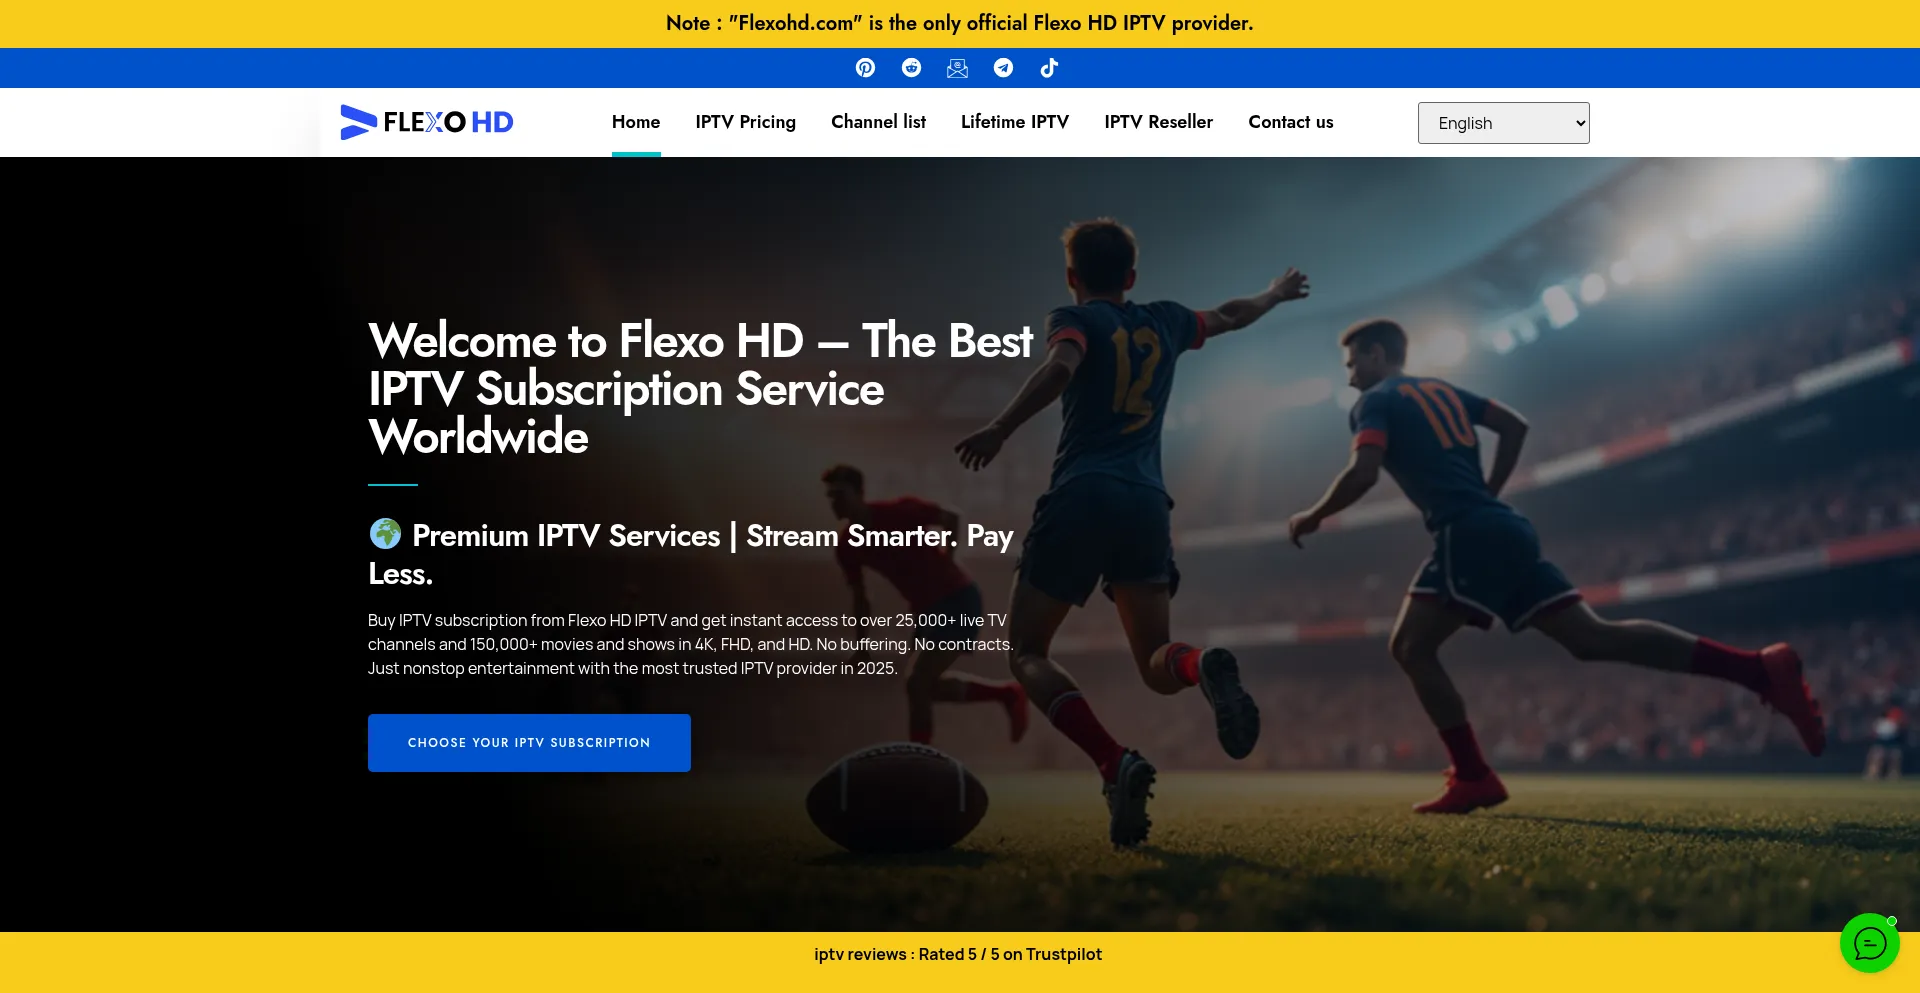Click the Flexo HD logo
Viewport: 1920px width, 993px height.
click(427, 122)
